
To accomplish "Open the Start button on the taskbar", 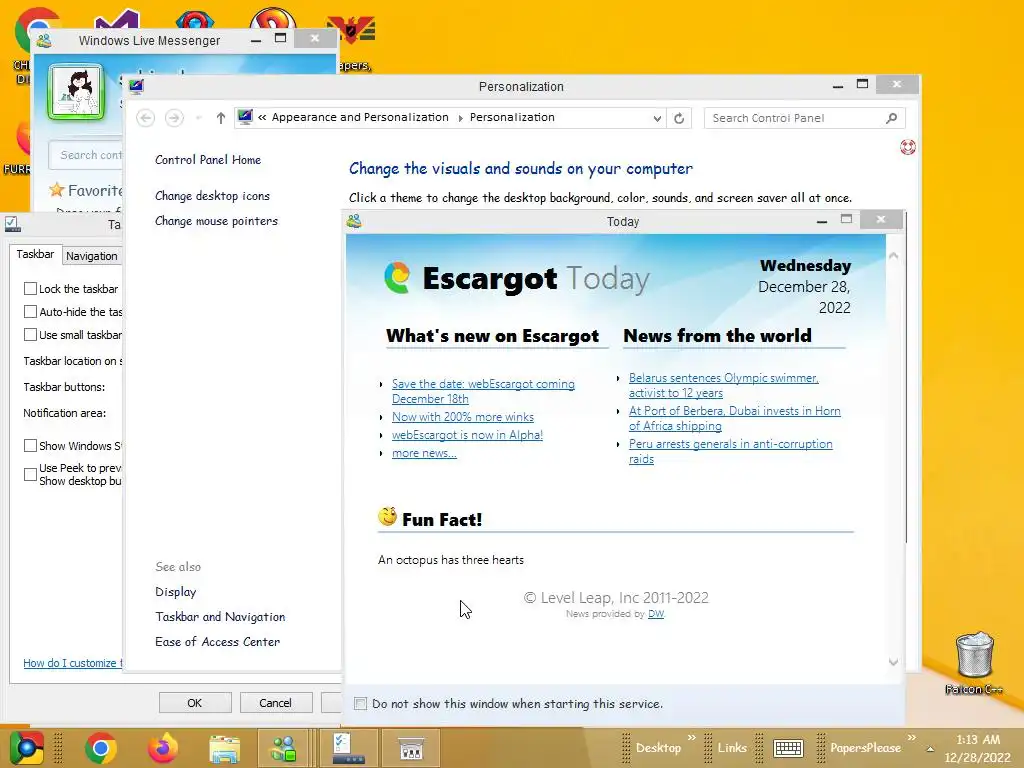I will (x=26, y=748).
